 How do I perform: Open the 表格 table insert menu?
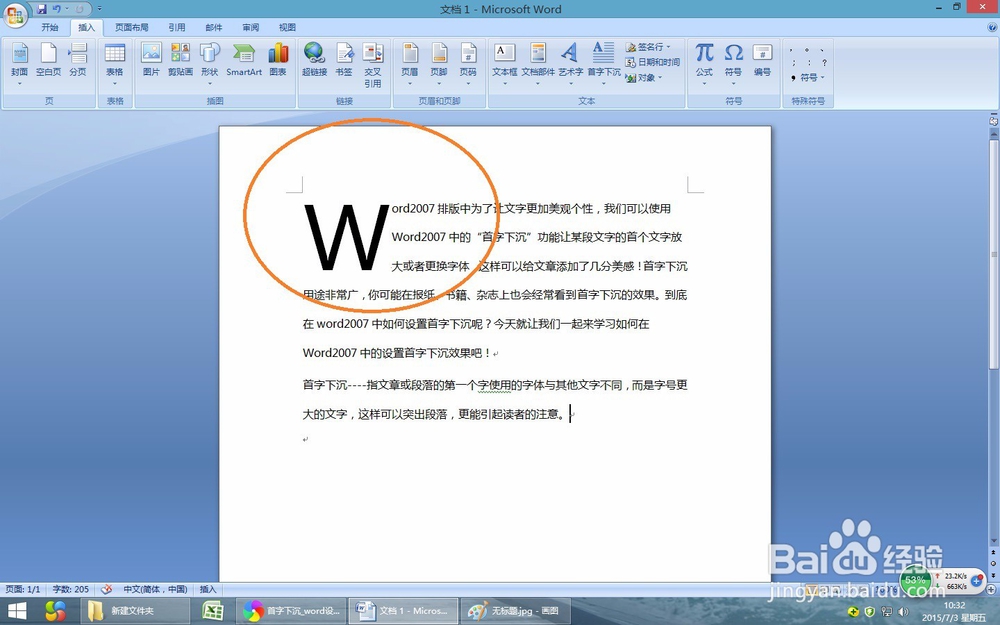(115, 62)
